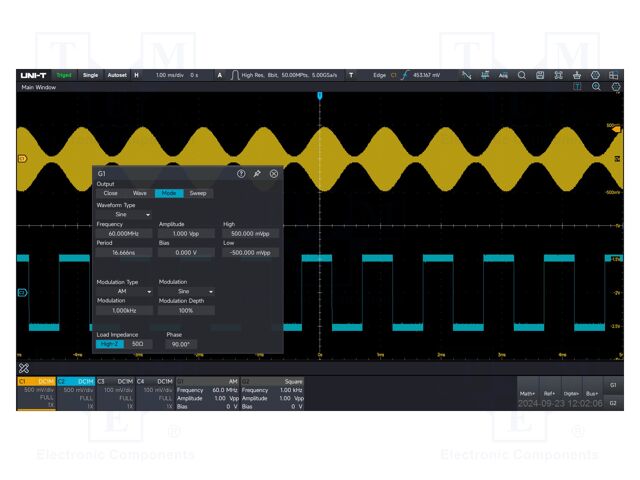Open the settings hexagon icon in top toolbar
This screenshot has height=480, width=640.
coord(595,75)
